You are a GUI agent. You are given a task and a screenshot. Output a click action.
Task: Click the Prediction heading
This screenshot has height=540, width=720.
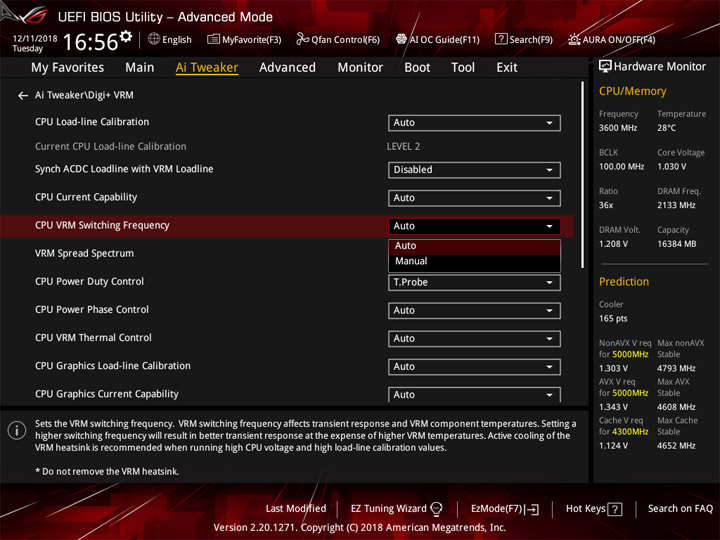[x=624, y=281]
